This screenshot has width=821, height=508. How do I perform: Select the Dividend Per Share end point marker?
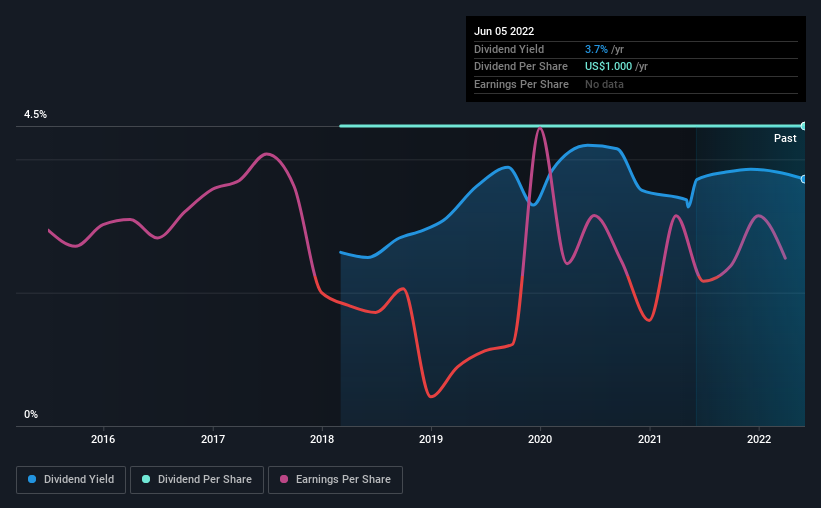pyautogui.click(x=804, y=126)
